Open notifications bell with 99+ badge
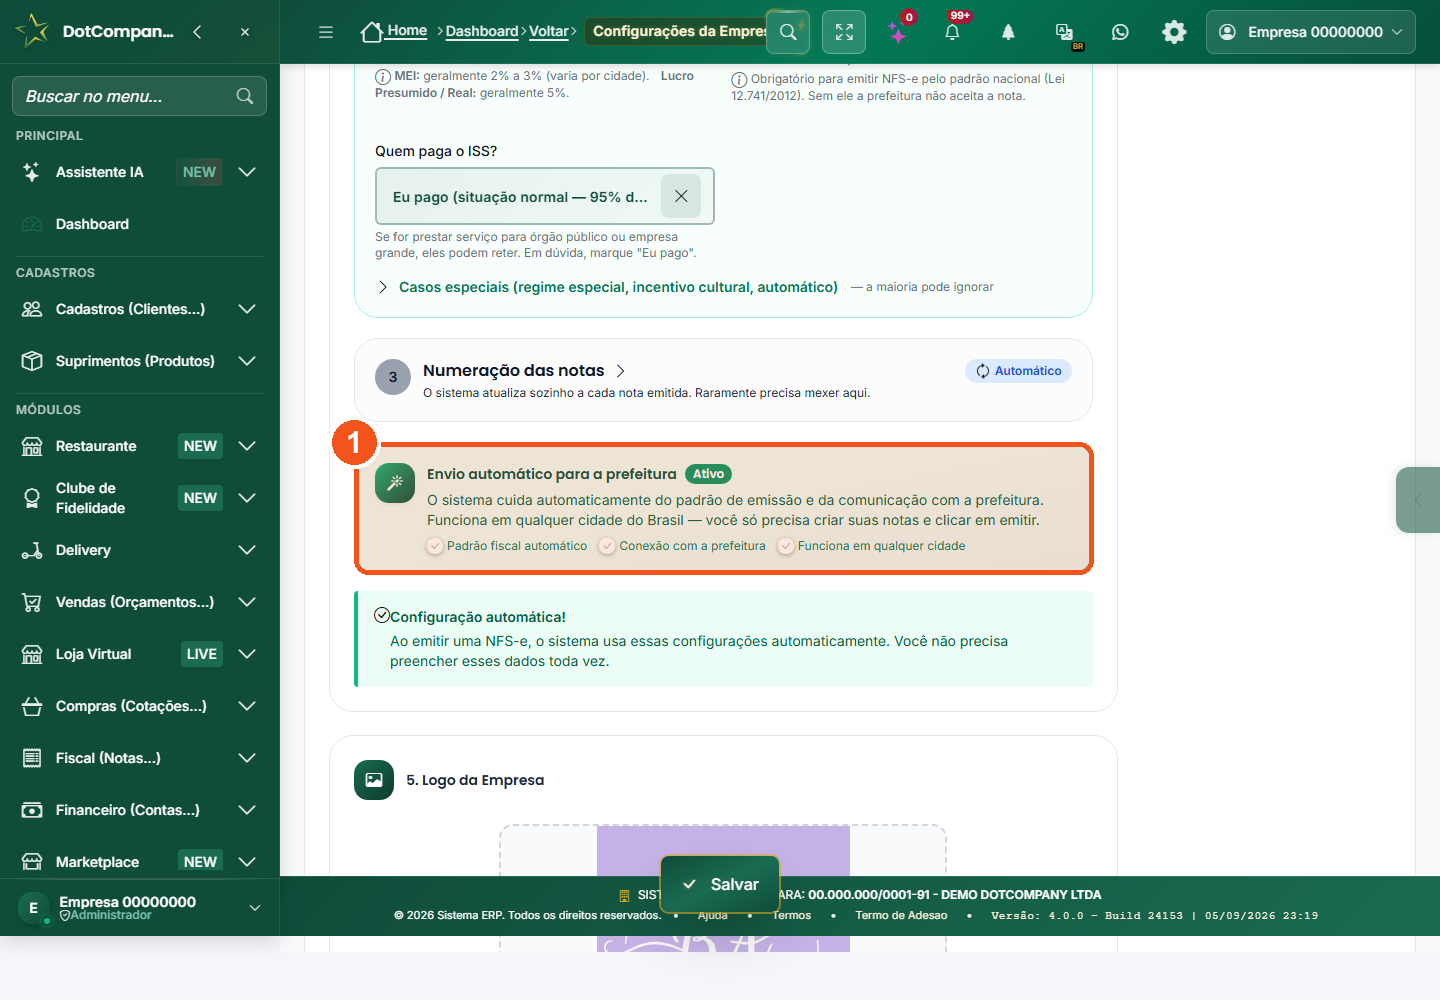 click(x=952, y=32)
